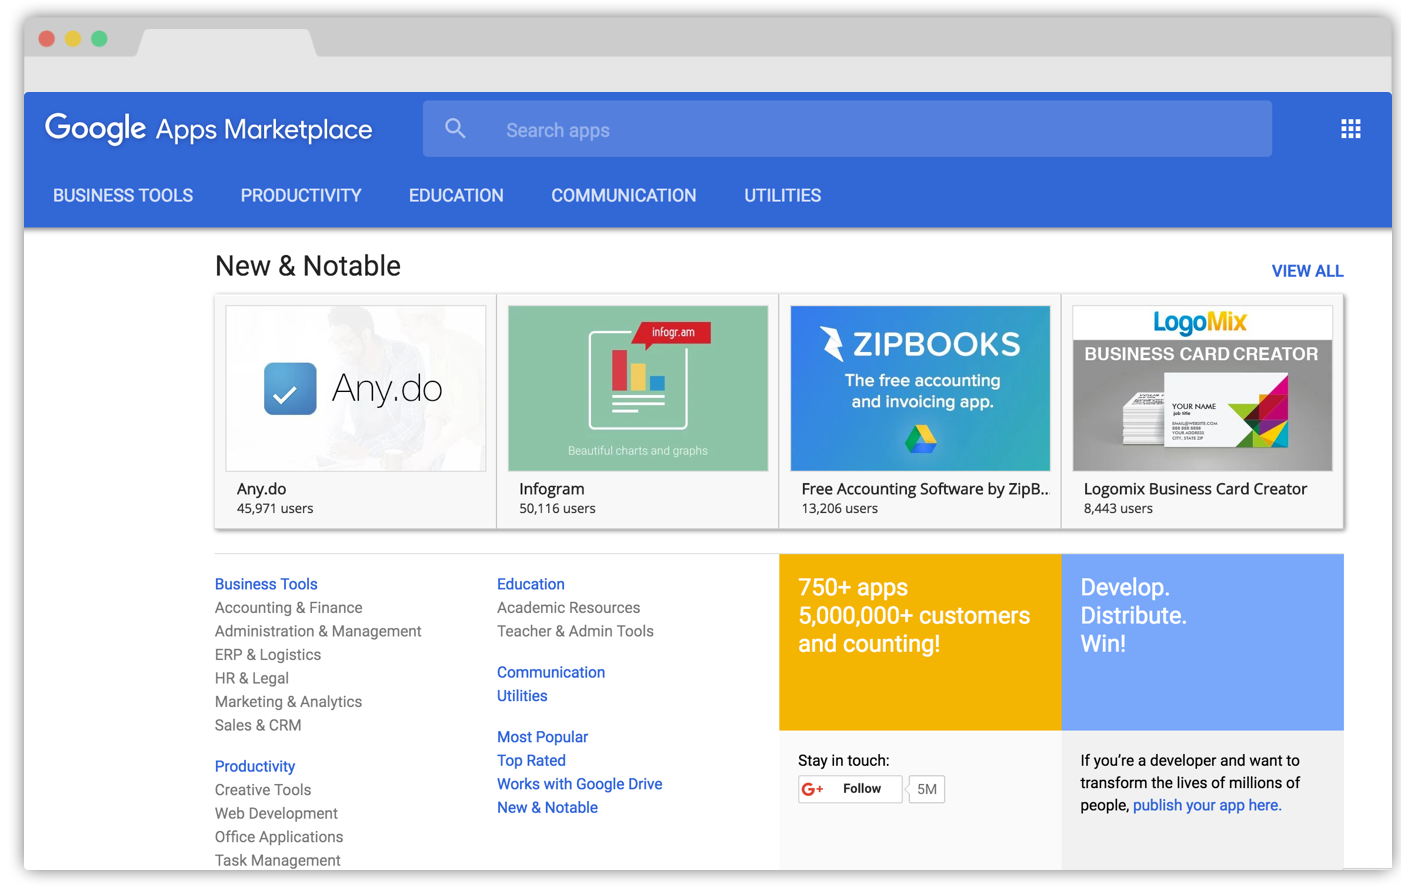Open the New & Notable list link

[547, 808]
